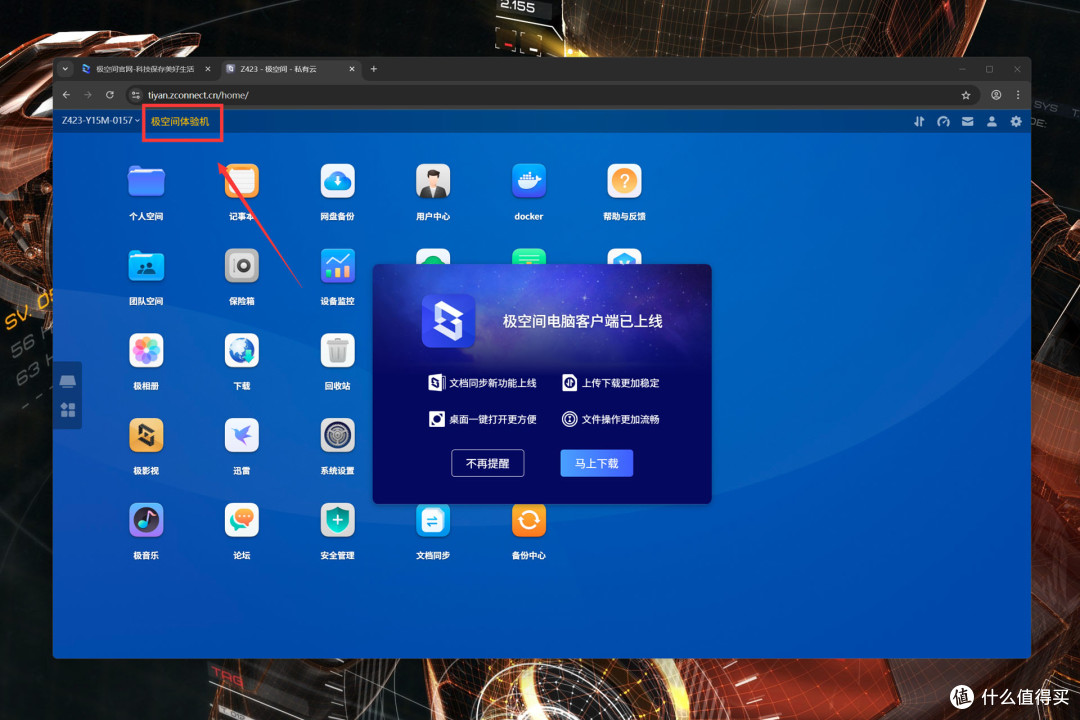
Task: Open the 个人空间 folder app
Action: click(x=146, y=181)
